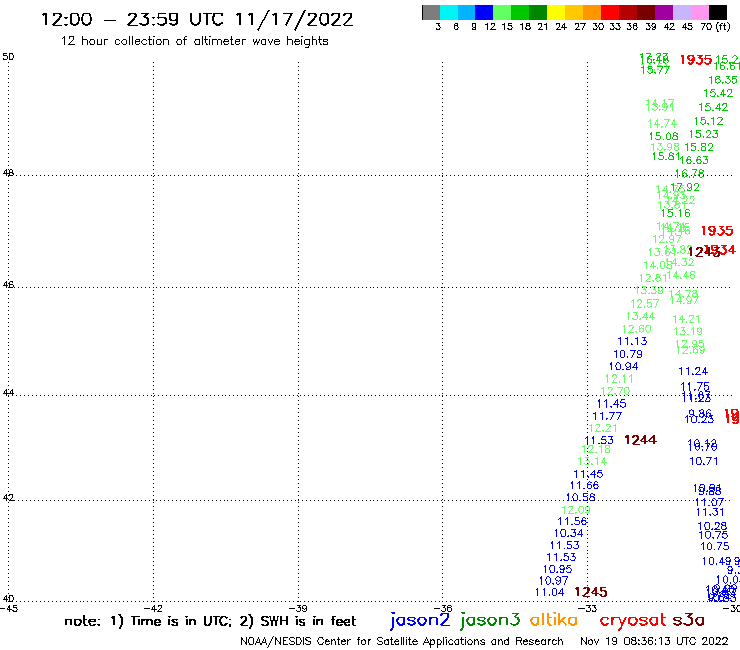Click the 15.16 wave height value

[x=676, y=213]
